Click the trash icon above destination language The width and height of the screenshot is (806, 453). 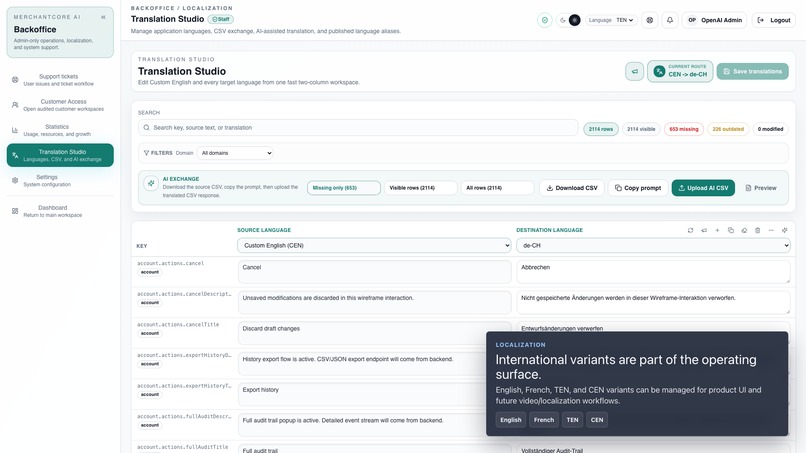(x=757, y=230)
